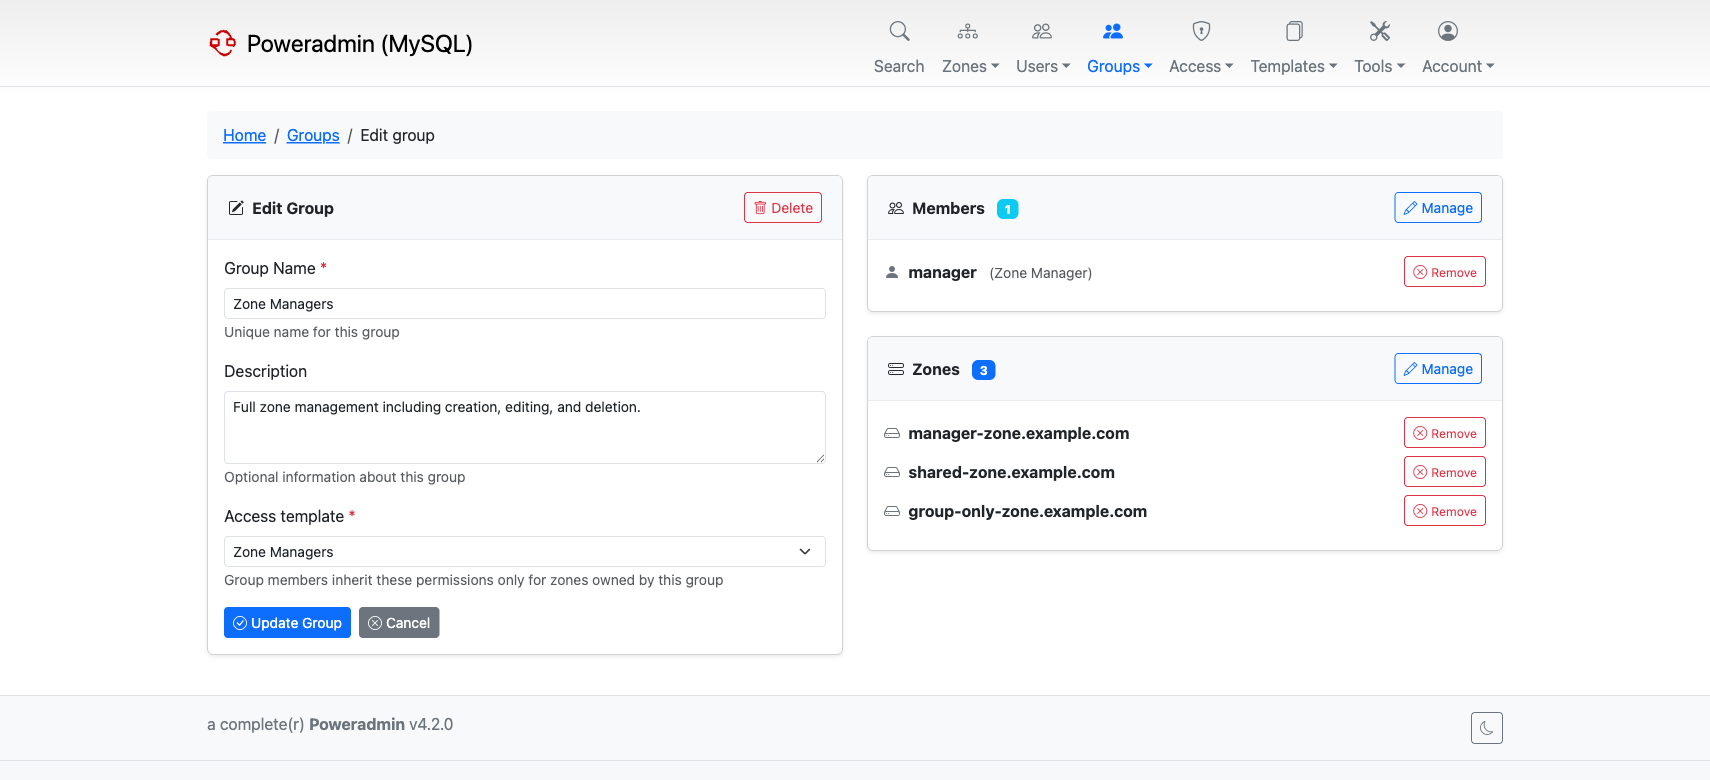This screenshot has height=780, width=1710.
Task: Open the Groups navigation menu
Action: click(x=1119, y=66)
